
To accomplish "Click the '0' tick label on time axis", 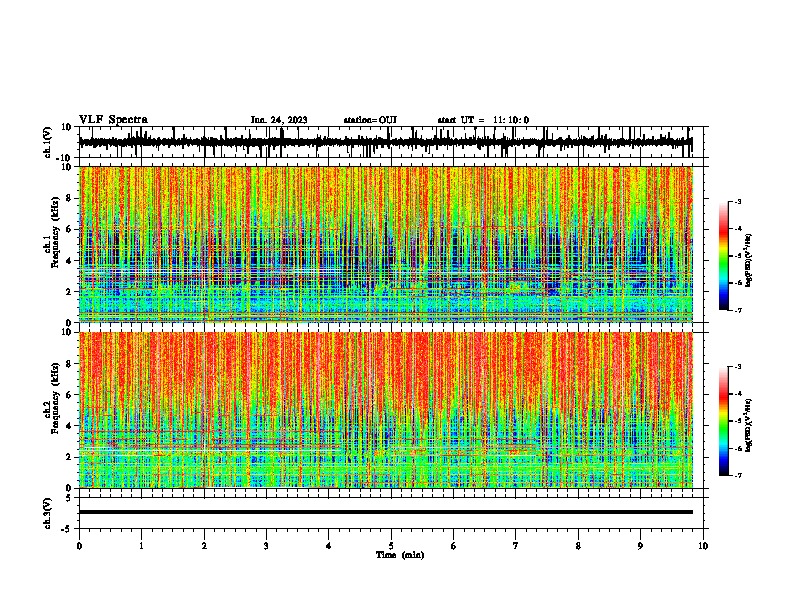I will 79,546.
